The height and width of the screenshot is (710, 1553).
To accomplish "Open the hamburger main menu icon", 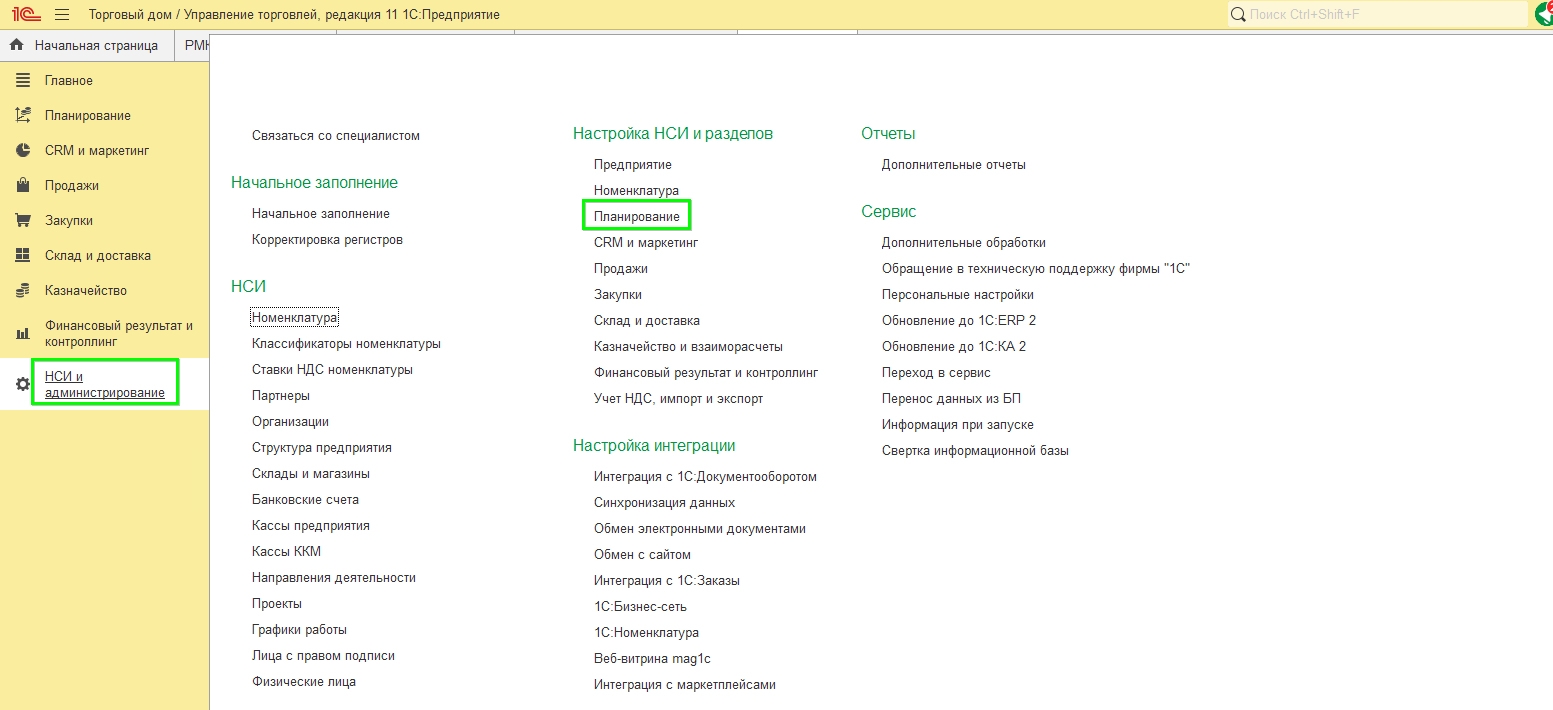I will [62, 14].
